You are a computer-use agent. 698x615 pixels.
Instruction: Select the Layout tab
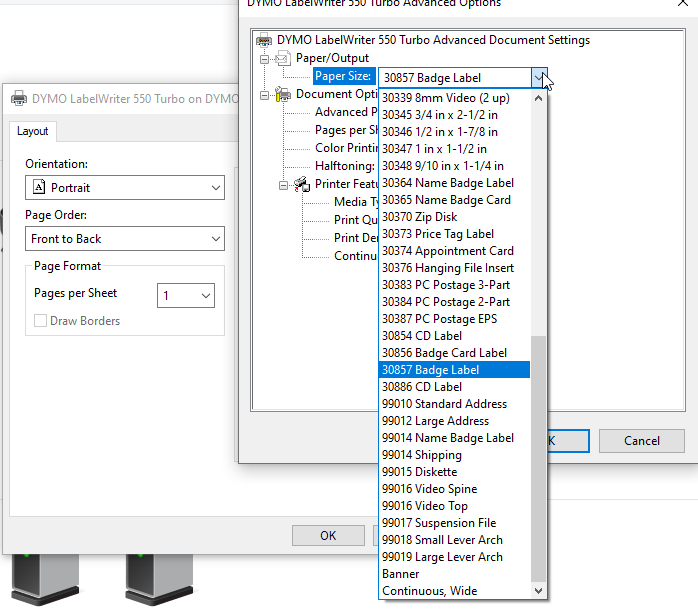33,131
